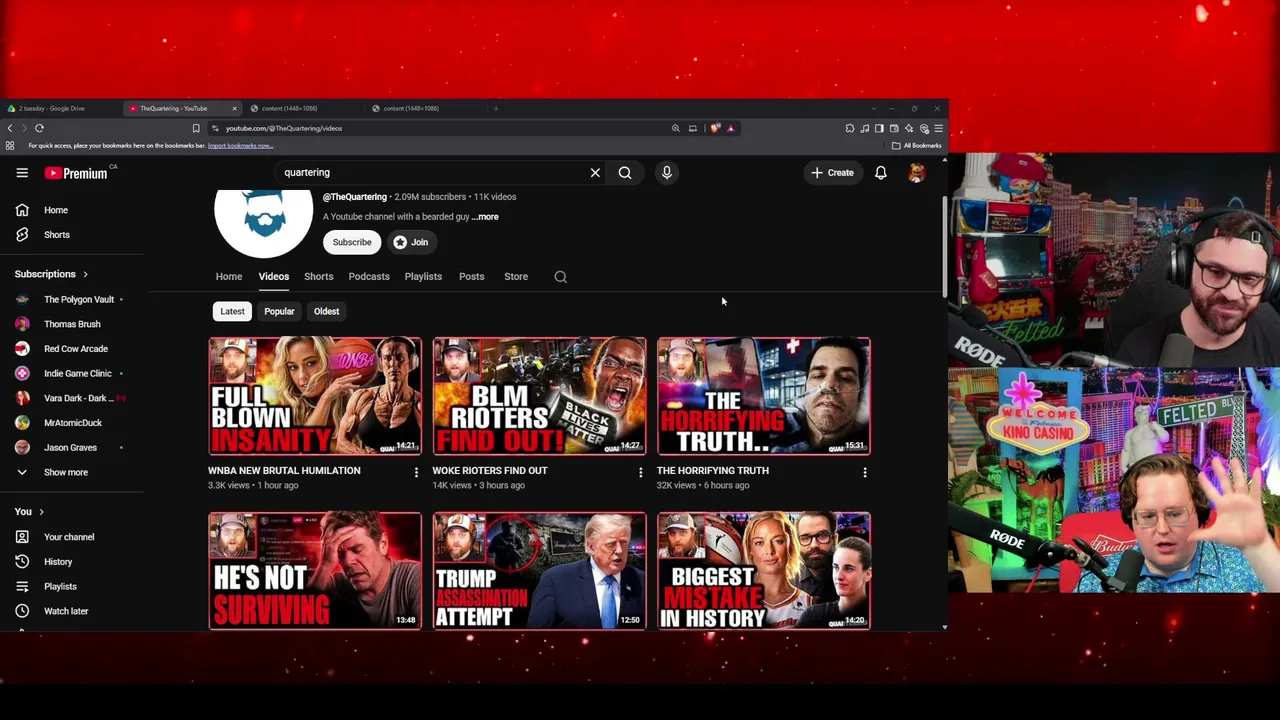Screen dimensions: 1280x720
Task: Open the browser apps grid in bookmarks bar
Action: tap(10, 146)
